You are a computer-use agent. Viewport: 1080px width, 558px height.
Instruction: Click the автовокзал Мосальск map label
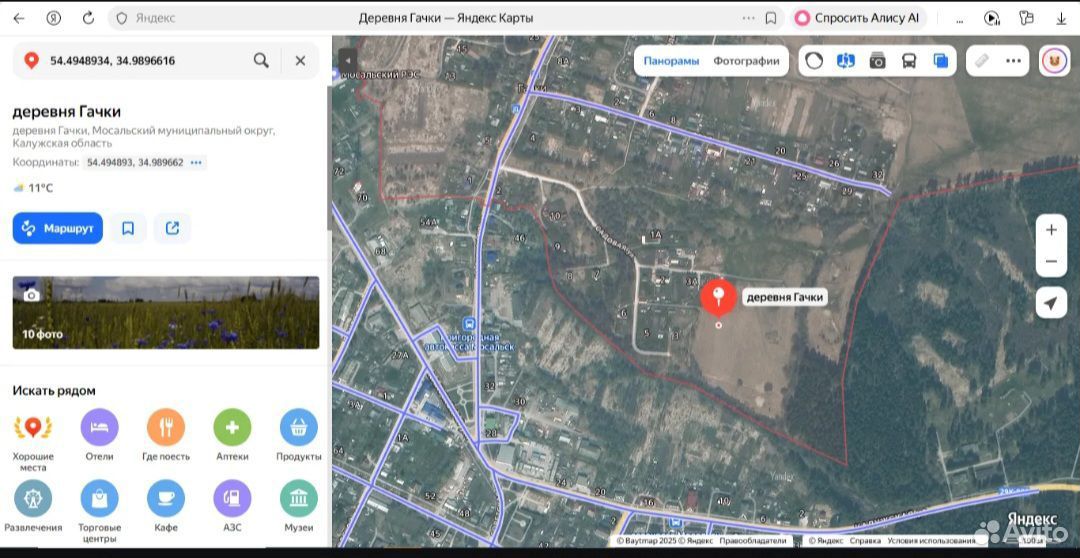tap(469, 342)
